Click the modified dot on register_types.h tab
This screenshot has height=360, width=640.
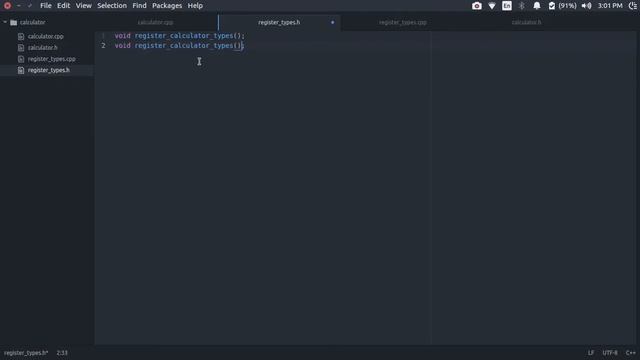tap(333, 22)
